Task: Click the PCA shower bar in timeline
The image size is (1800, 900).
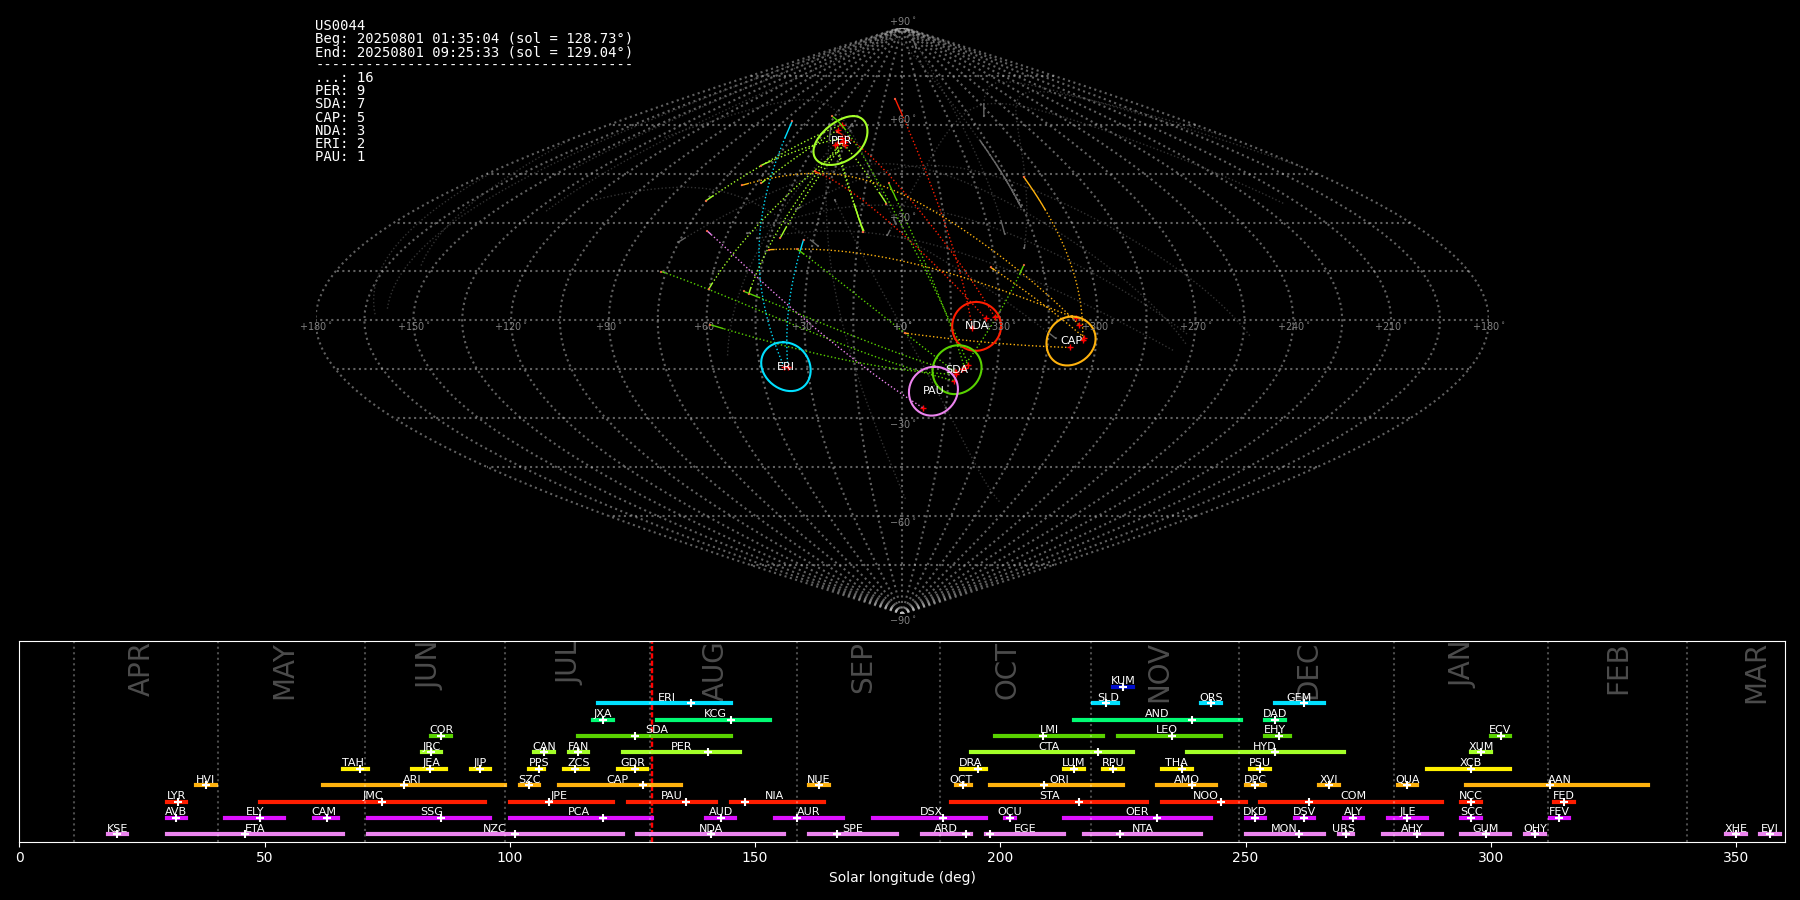Action: [580, 817]
